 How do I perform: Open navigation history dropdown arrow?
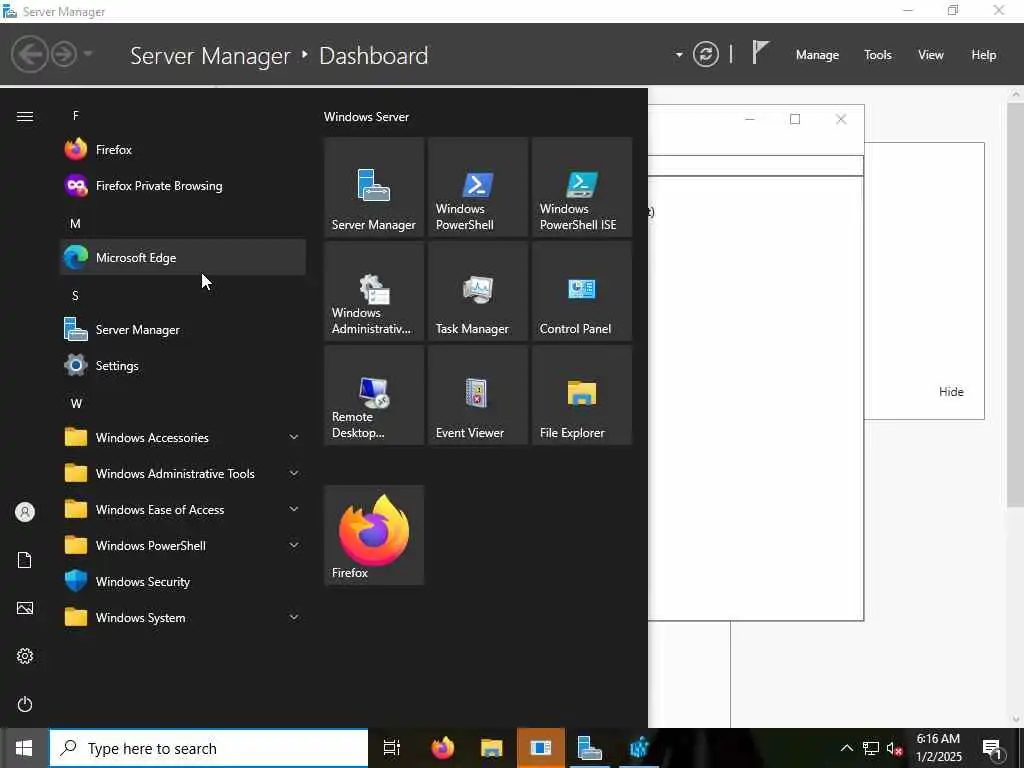(x=88, y=54)
